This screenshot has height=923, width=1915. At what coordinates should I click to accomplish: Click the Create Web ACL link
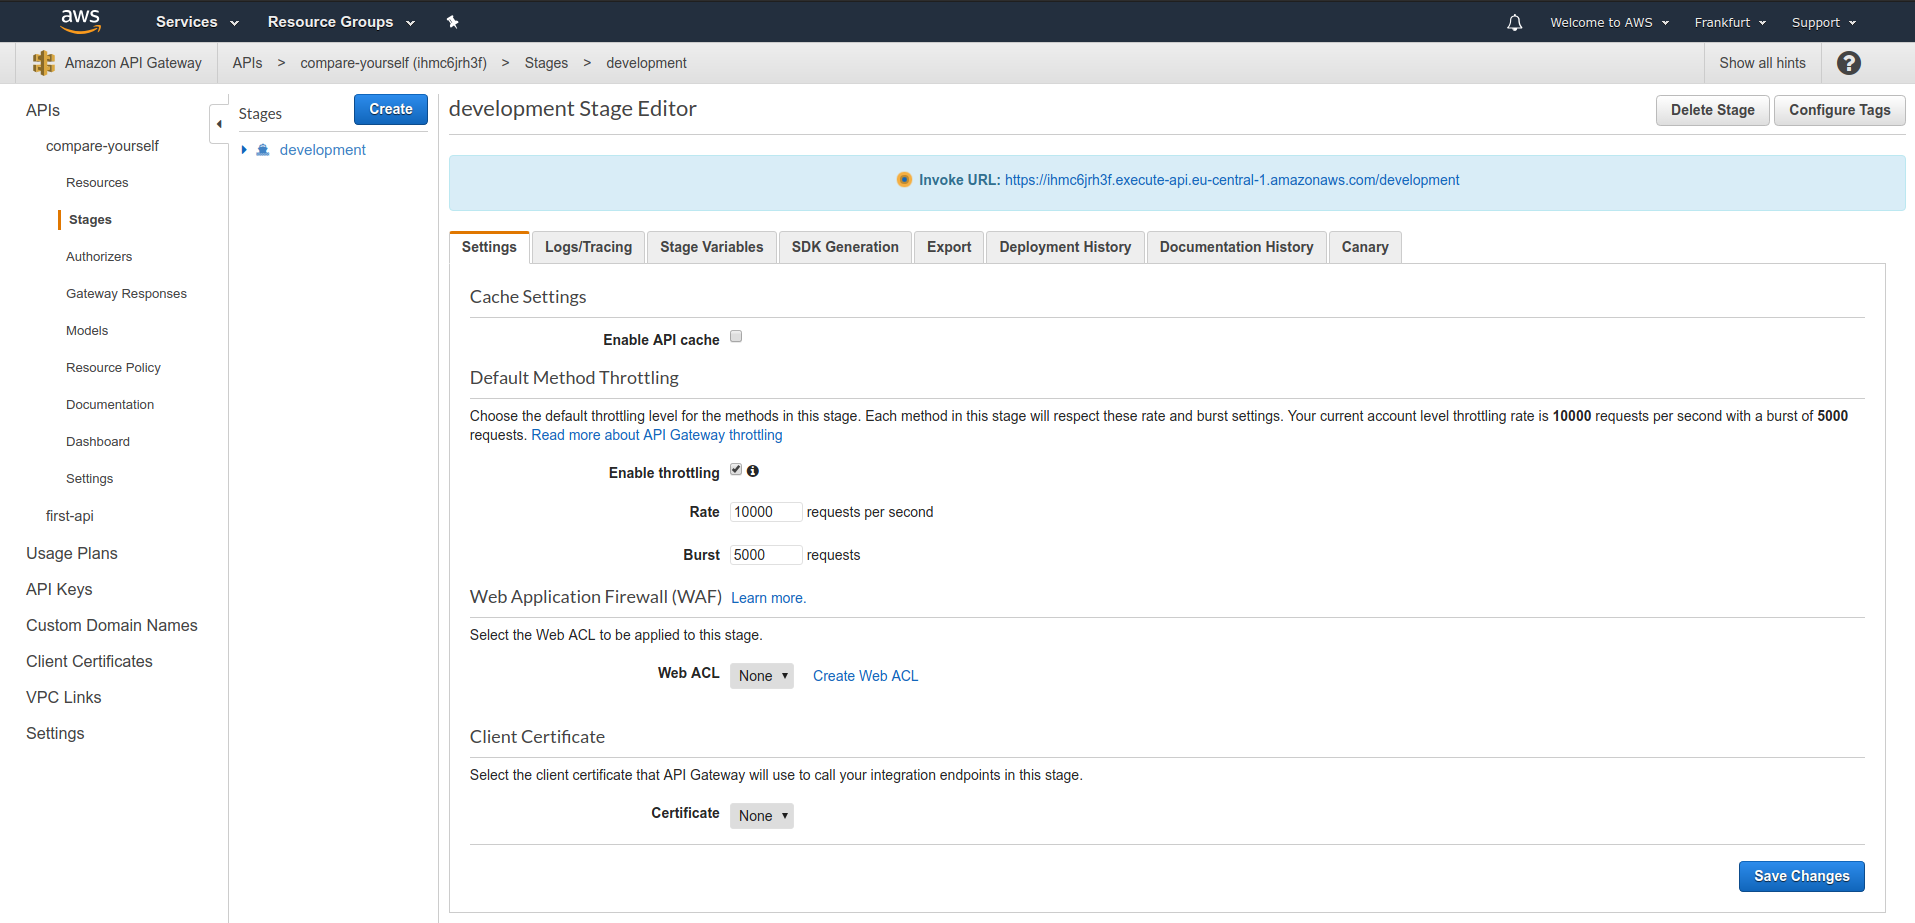[865, 676]
